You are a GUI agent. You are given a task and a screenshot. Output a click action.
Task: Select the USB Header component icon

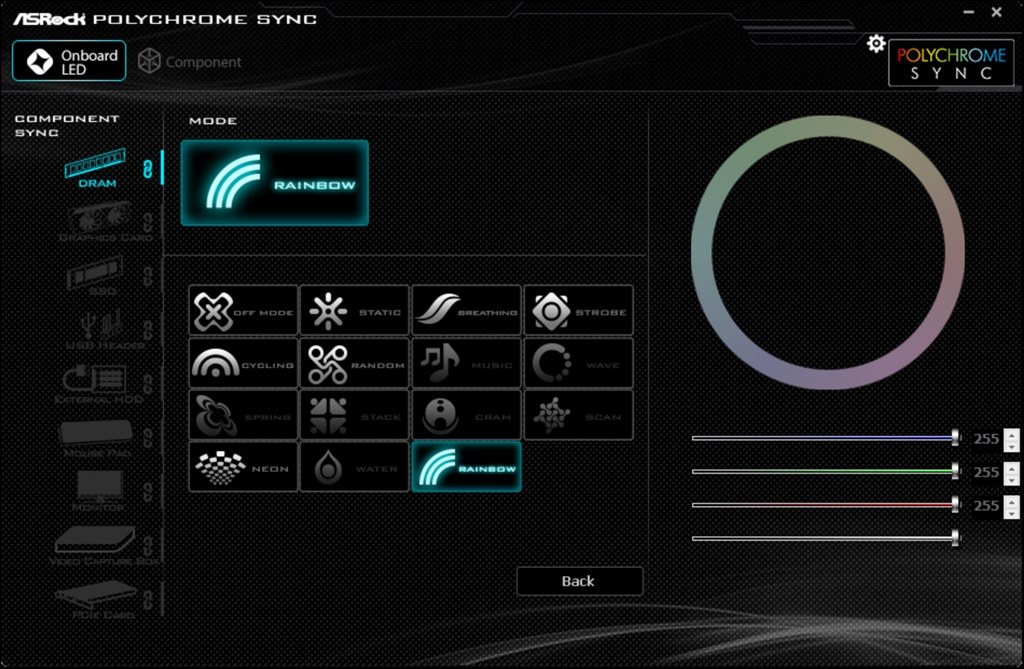pyautogui.click(x=104, y=330)
